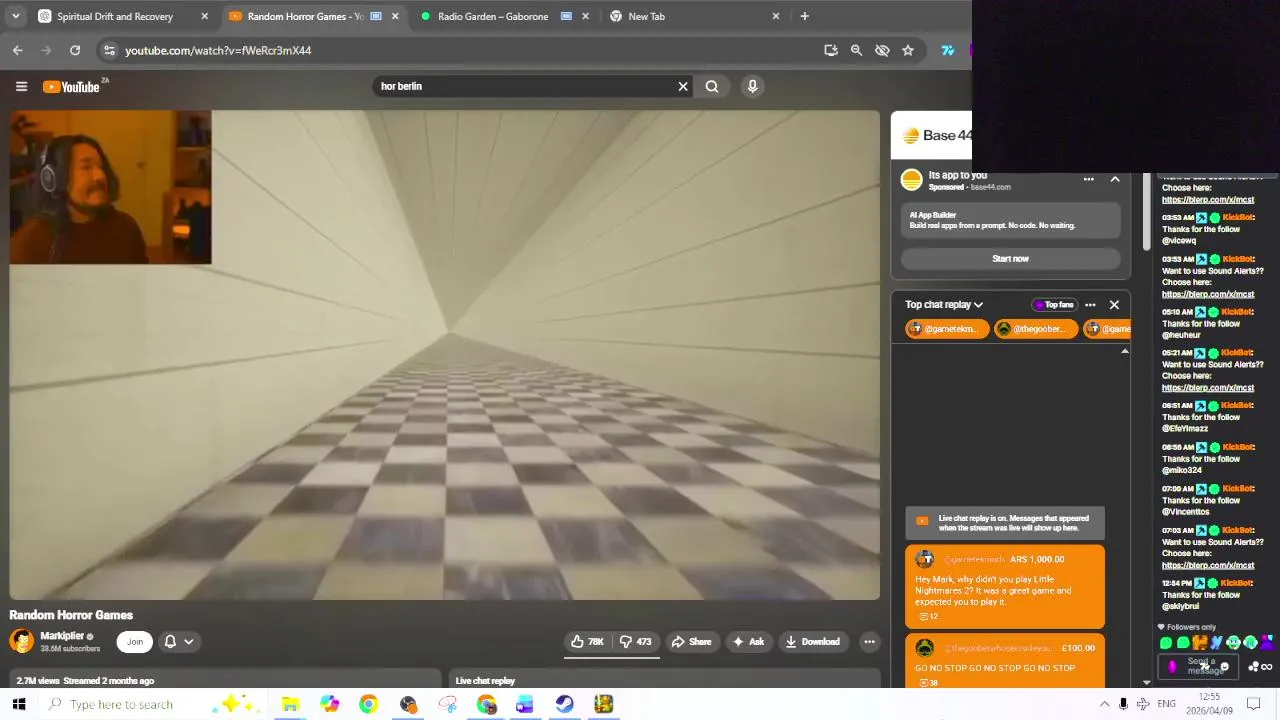Click the crossed-eye tracking protection icon
The width and height of the screenshot is (1280, 720).
[x=882, y=50]
